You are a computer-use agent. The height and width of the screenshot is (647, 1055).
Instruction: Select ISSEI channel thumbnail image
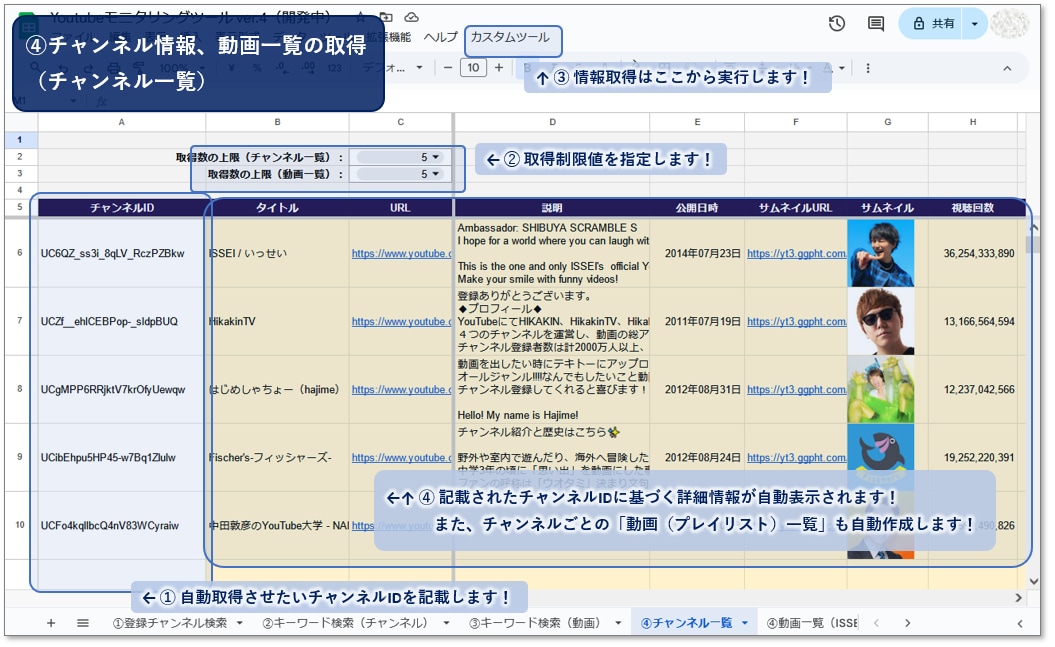(881, 254)
